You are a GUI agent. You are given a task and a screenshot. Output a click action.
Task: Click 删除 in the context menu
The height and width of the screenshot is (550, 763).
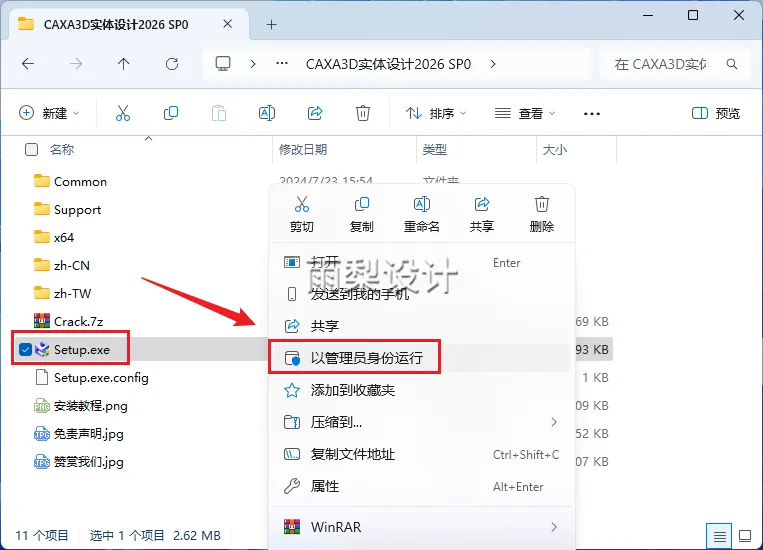(x=542, y=214)
